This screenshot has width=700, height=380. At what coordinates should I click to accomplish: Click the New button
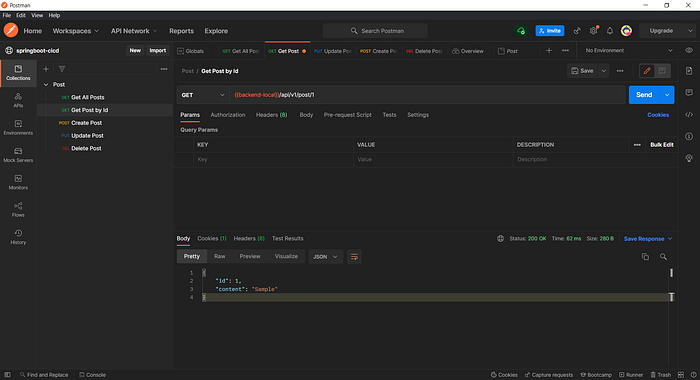135,50
